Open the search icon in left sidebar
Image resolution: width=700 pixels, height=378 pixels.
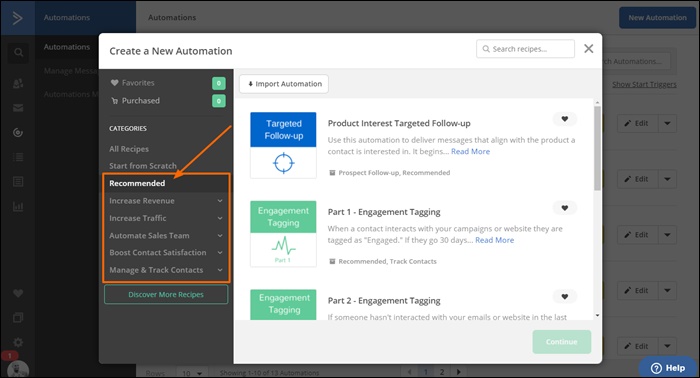point(18,53)
